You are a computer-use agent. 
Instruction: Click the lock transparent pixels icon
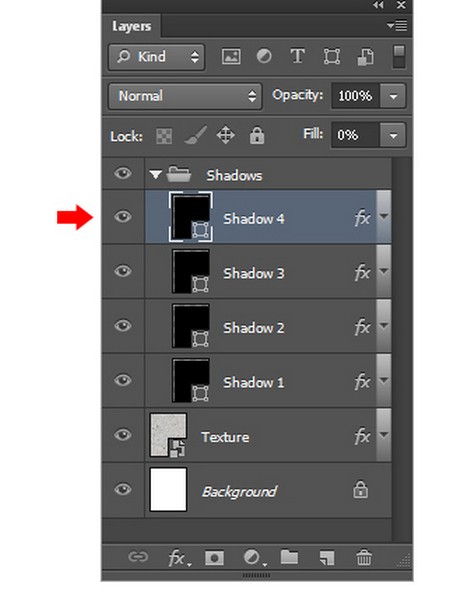point(164,136)
